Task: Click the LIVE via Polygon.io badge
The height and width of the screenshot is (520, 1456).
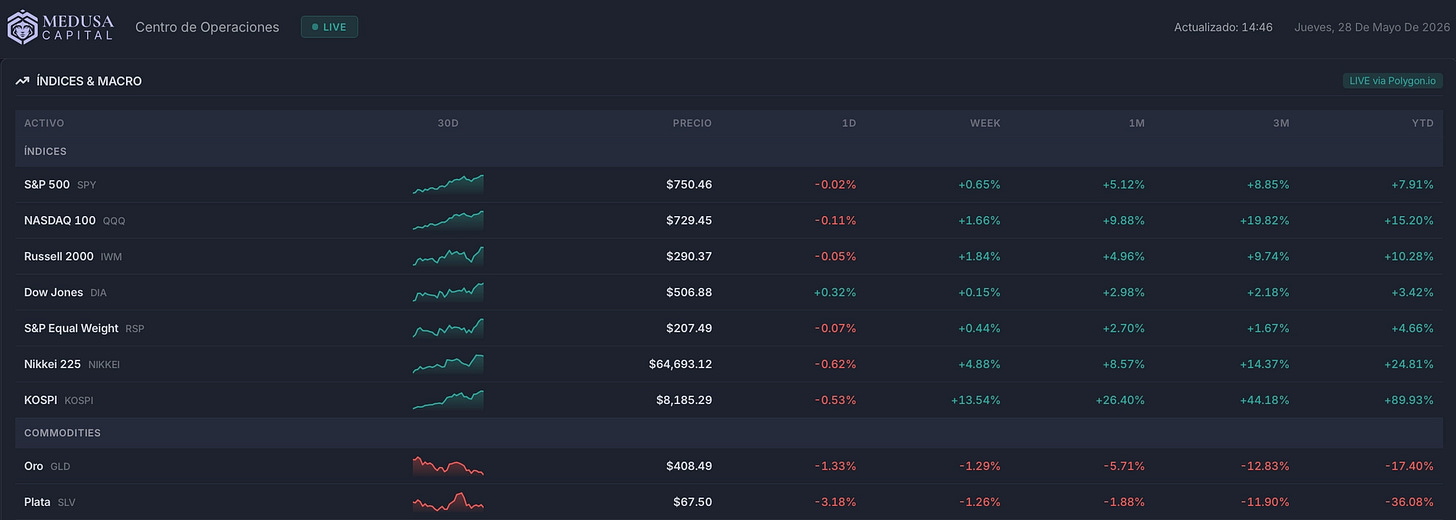Action: tap(1392, 81)
